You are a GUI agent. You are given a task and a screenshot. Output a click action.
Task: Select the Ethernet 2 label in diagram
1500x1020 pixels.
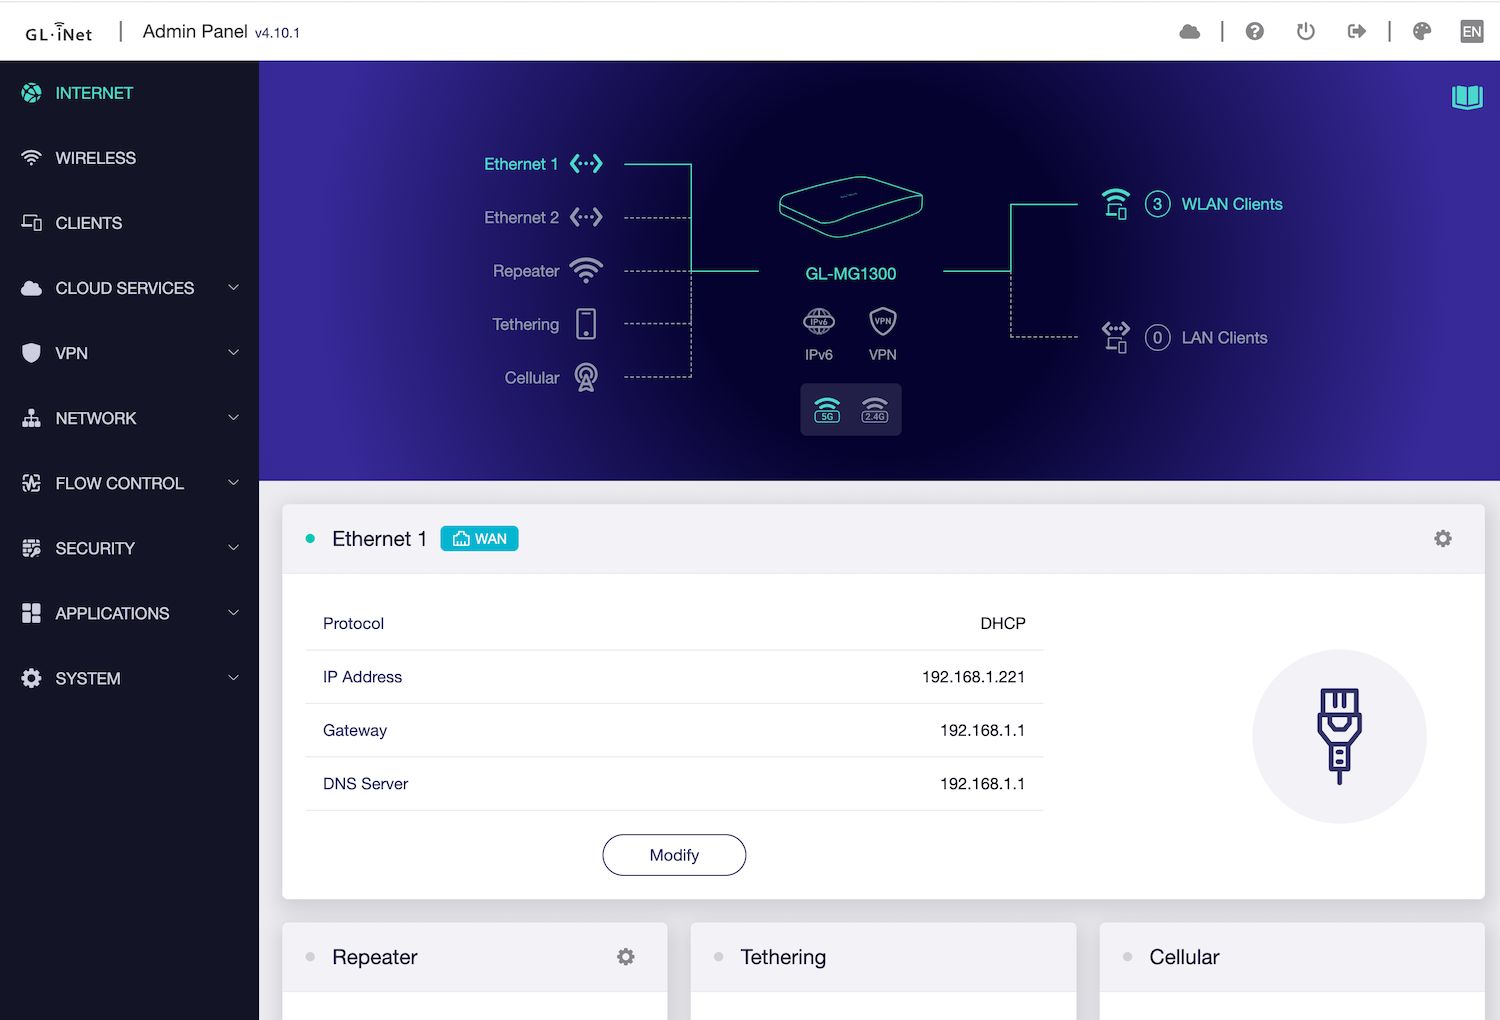point(521,217)
